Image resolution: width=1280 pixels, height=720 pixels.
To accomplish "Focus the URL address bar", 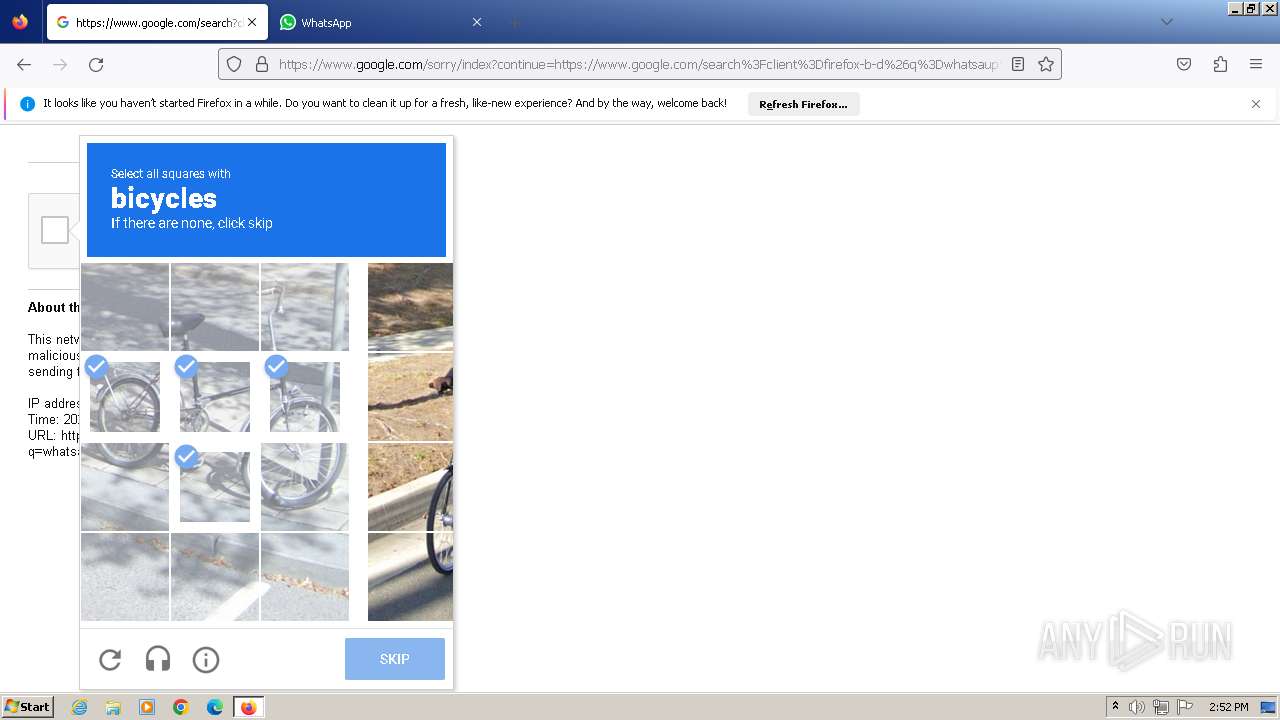I will [638, 64].
